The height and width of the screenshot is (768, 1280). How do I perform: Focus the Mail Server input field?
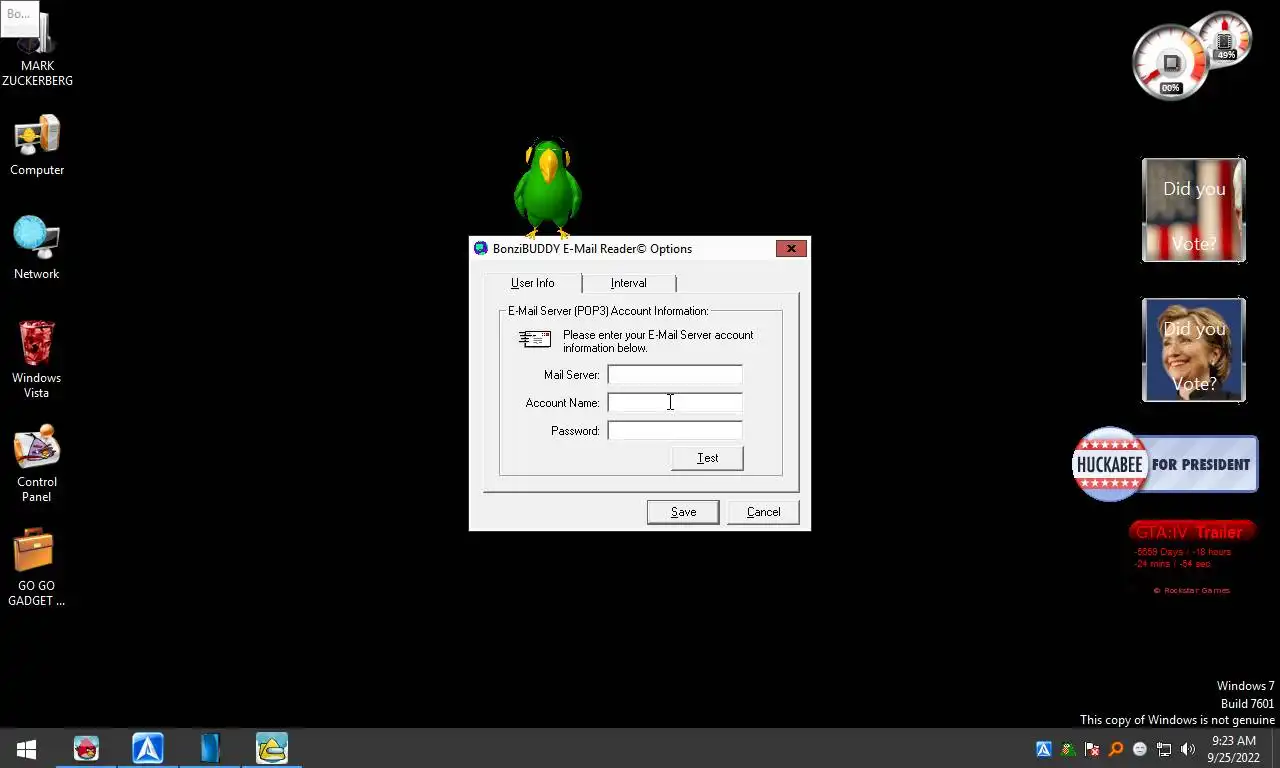(675, 375)
